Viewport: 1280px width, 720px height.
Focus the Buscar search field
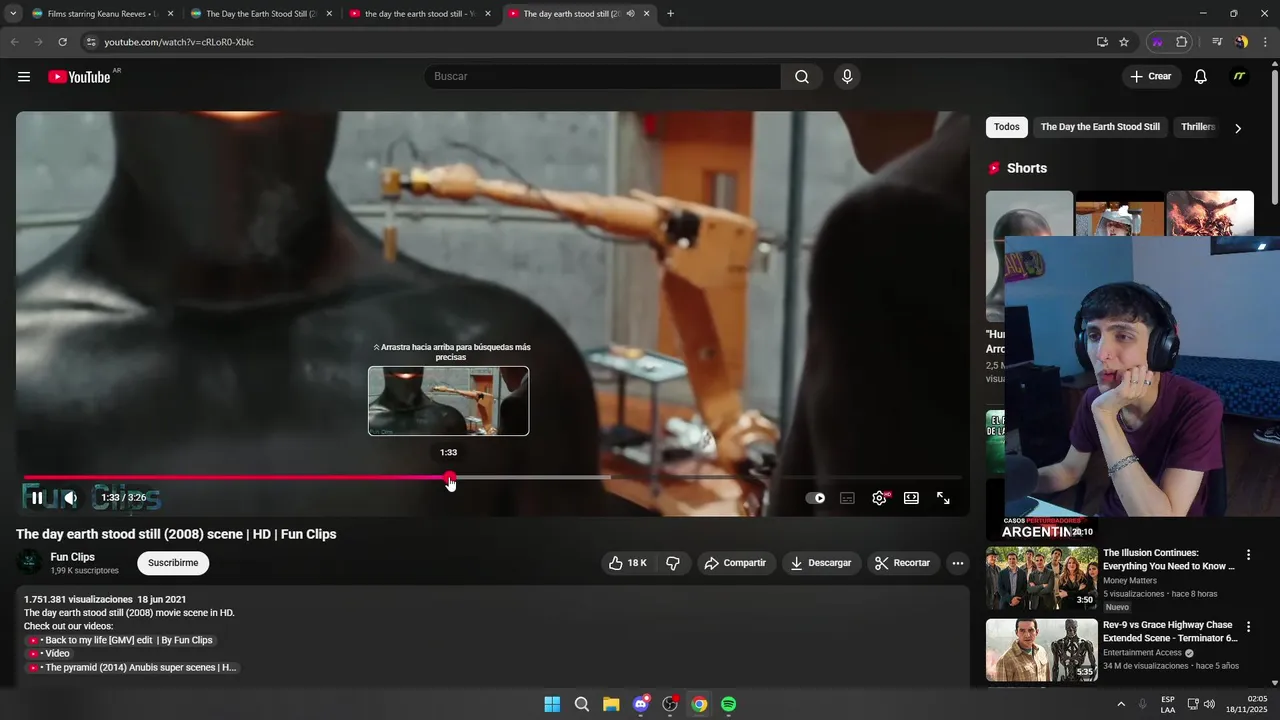[x=603, y=77]
